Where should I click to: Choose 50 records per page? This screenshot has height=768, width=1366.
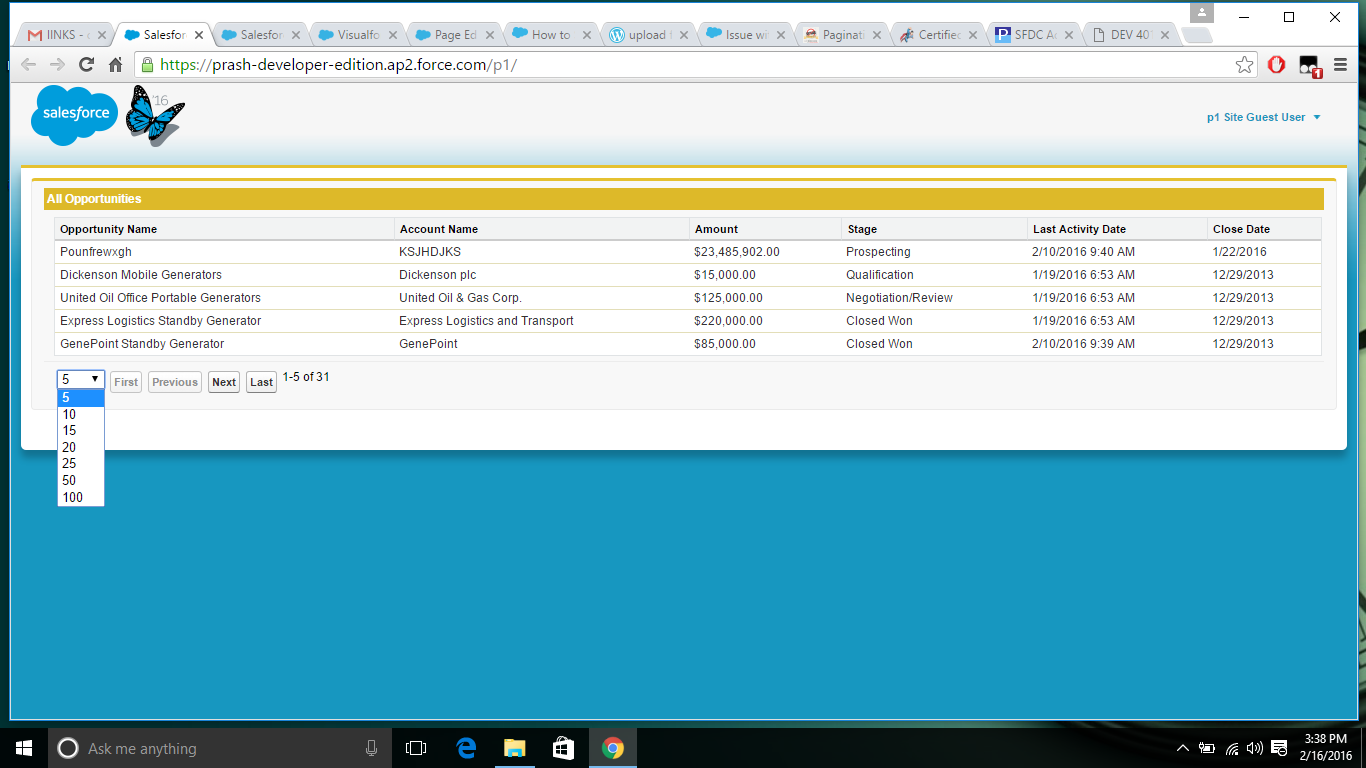point(81,481)
